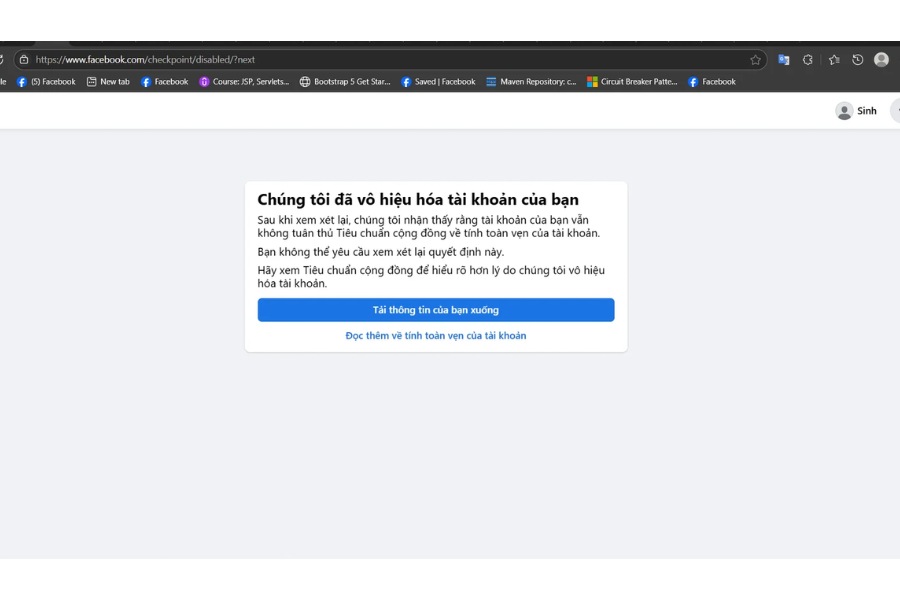
Task: Click the site information lock icon
Action: pyautogui.click(x=24, y=60)
